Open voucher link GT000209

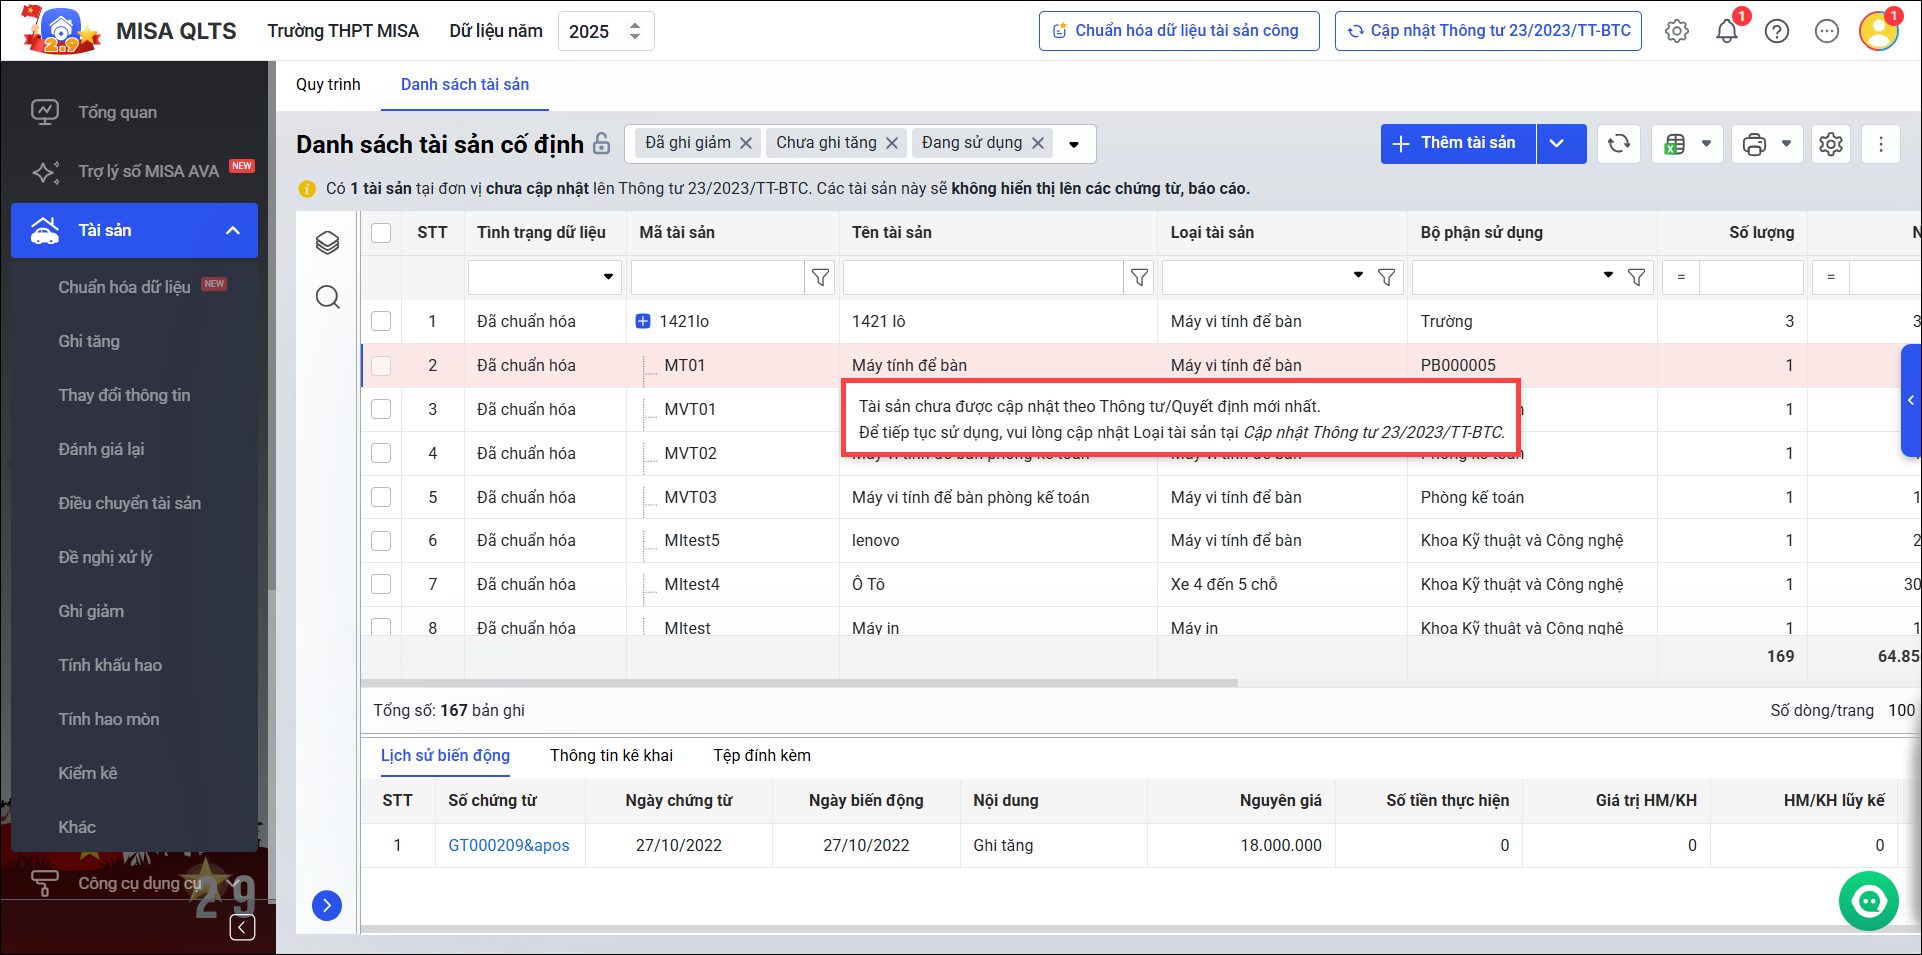(508, 845)
